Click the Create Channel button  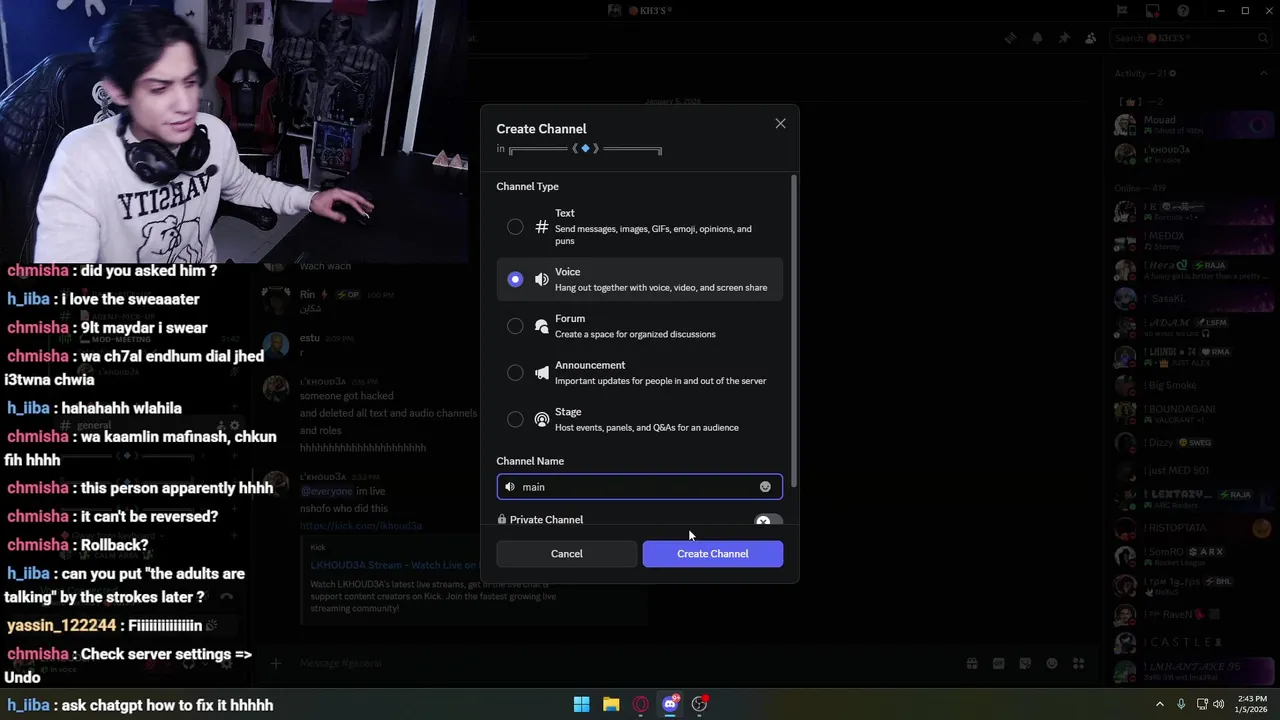tap(713, 554)
